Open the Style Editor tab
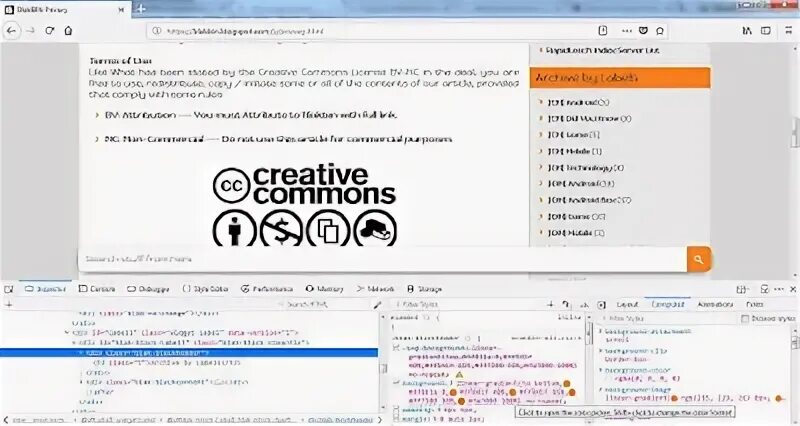Viewport: 800px width, 426px height. point(205,289)
